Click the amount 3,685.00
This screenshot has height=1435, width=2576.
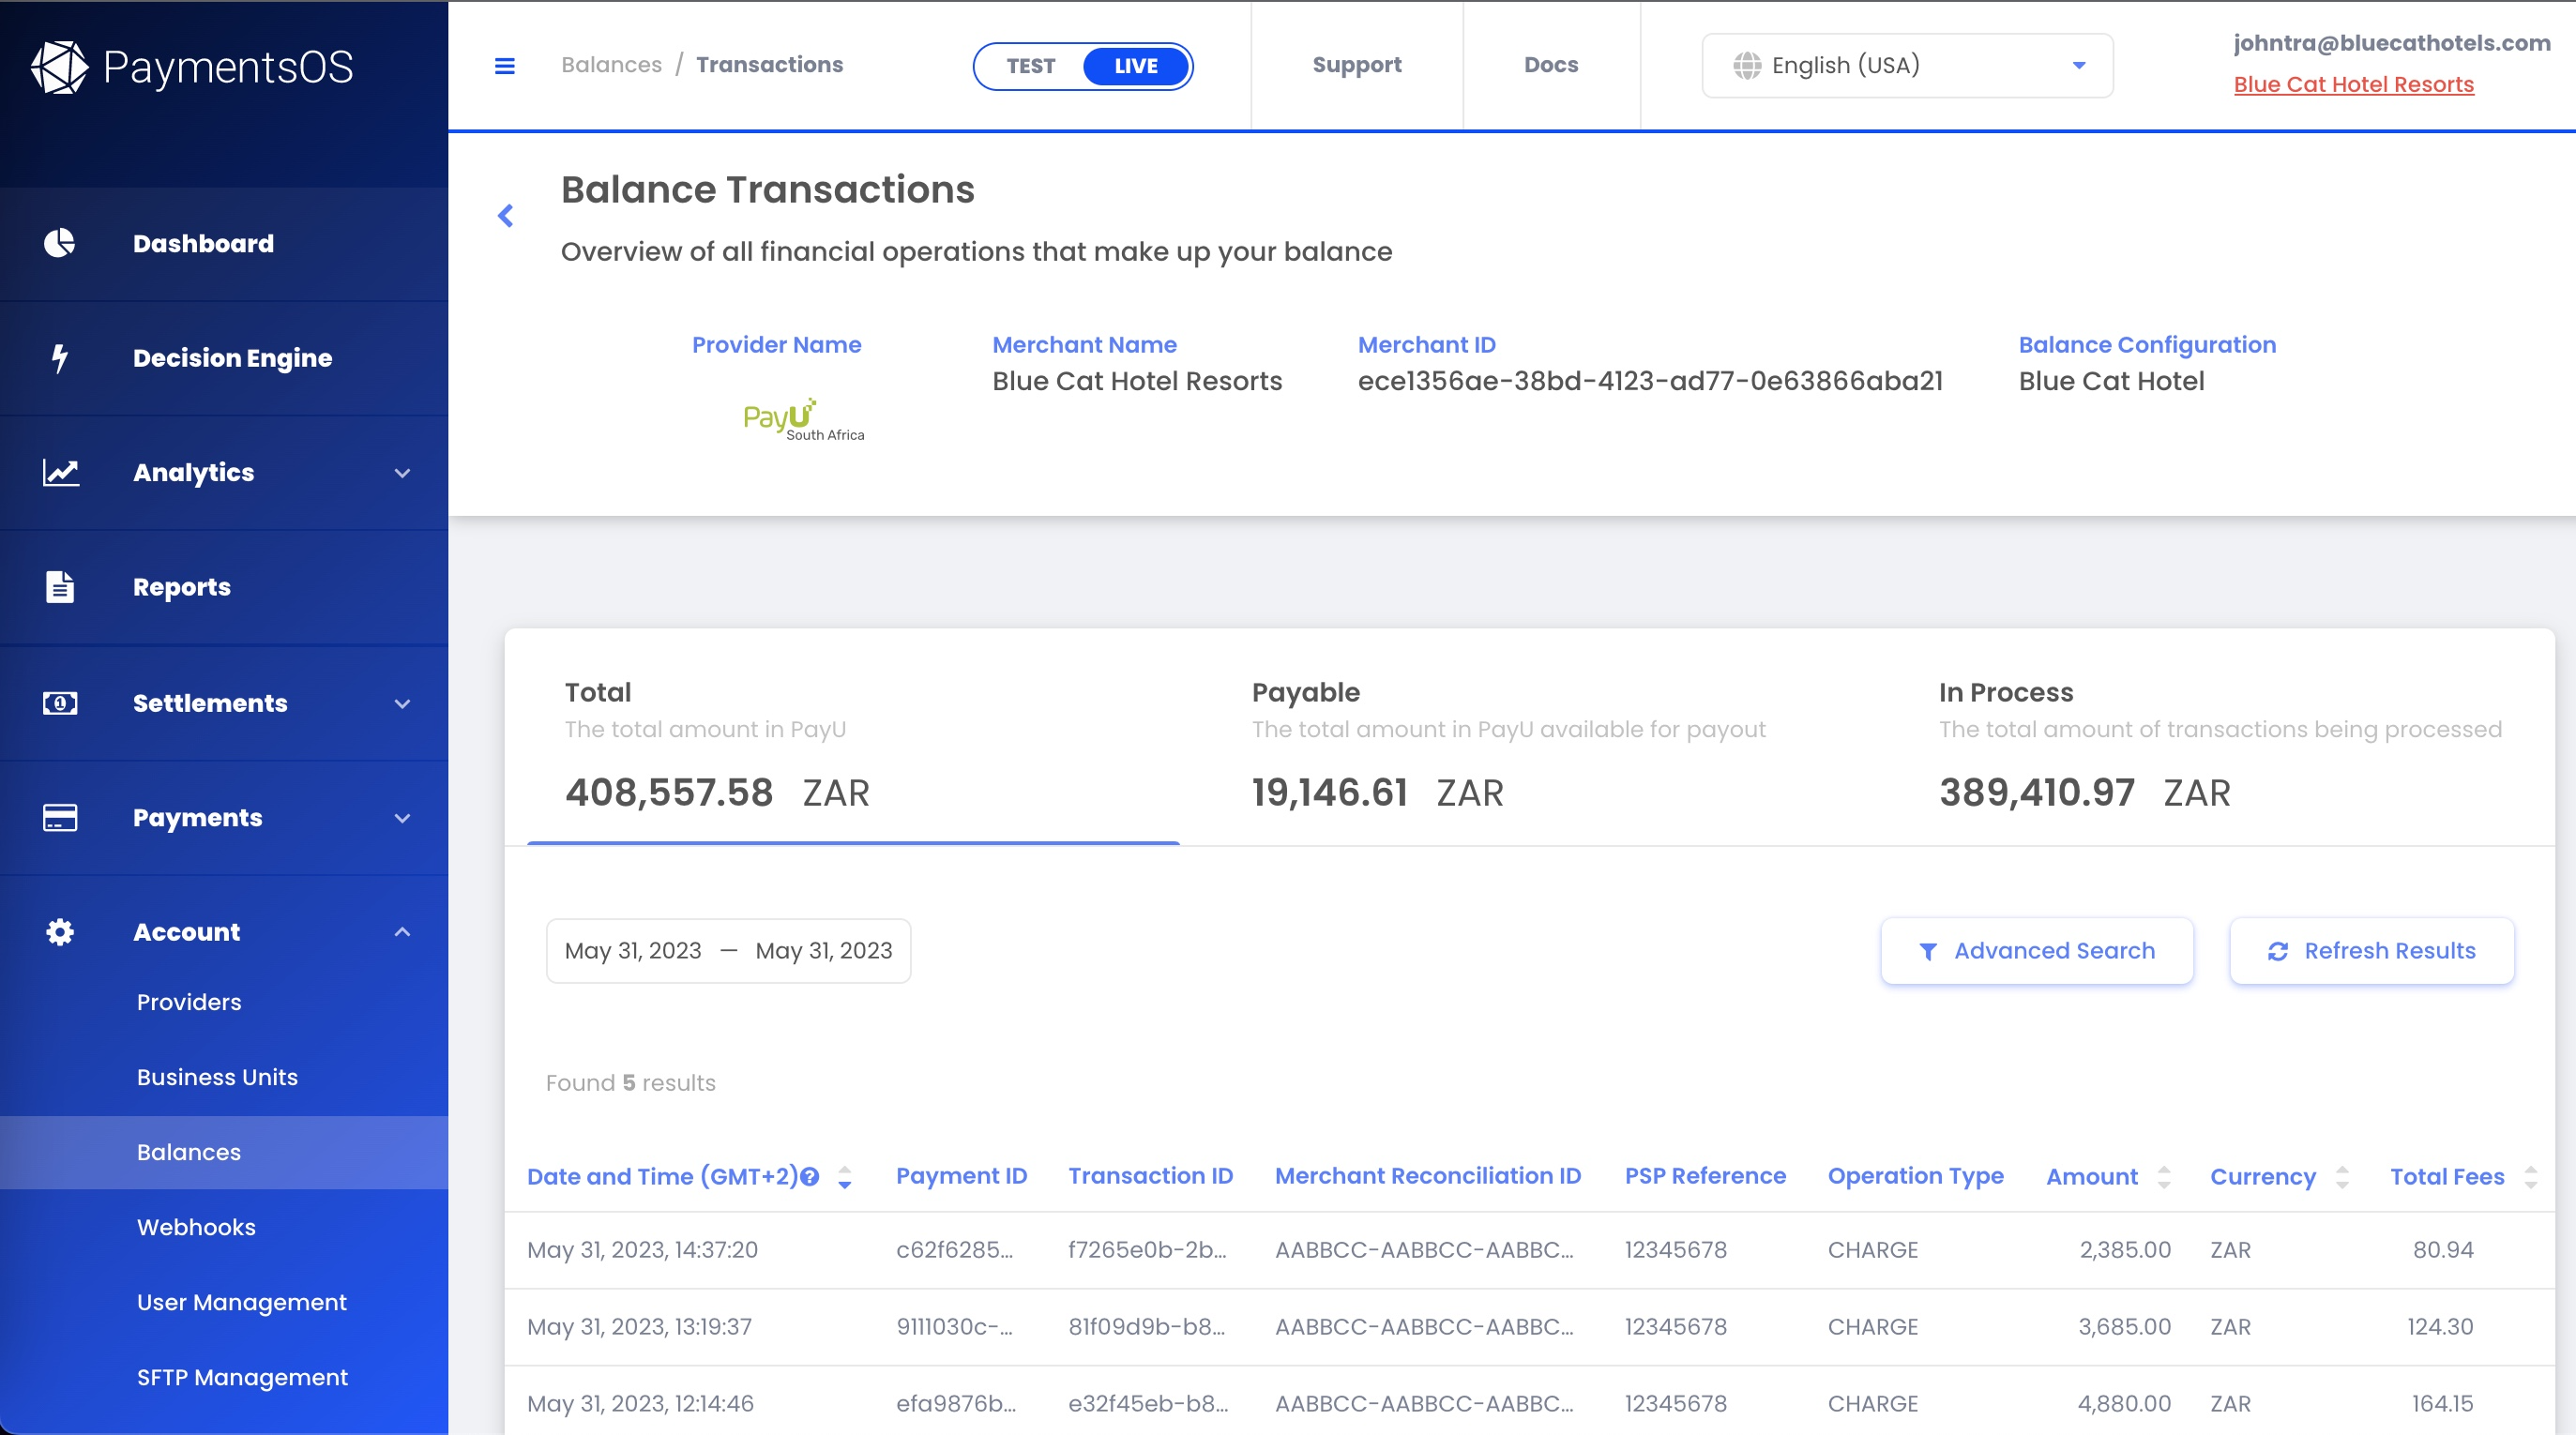(2124, 1327)
